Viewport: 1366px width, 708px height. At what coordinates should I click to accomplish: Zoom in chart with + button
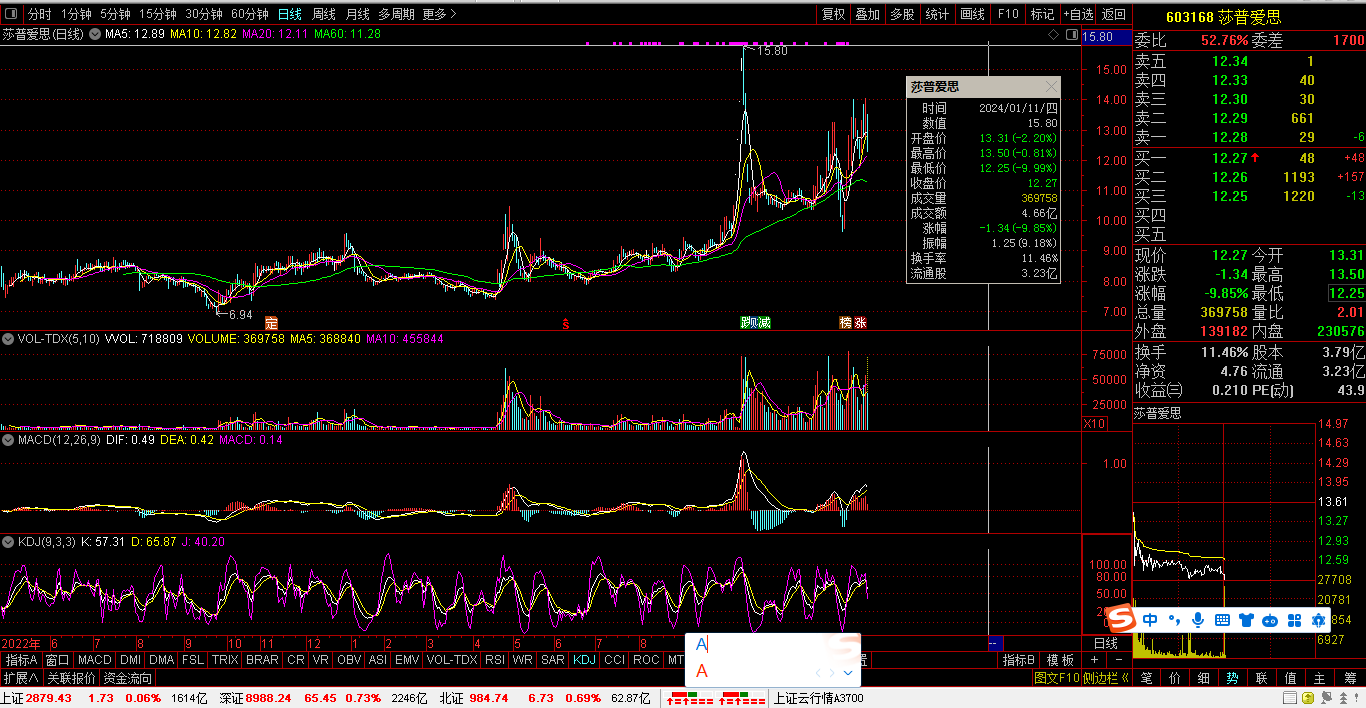tap(1094, 660)
